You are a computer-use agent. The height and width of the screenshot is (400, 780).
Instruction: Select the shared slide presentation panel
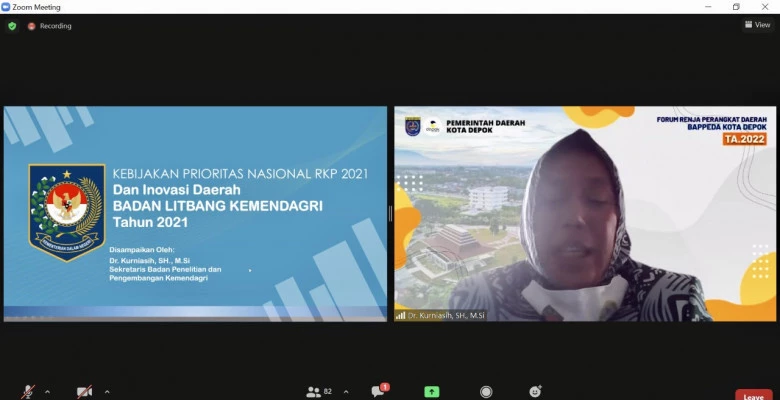195,214
